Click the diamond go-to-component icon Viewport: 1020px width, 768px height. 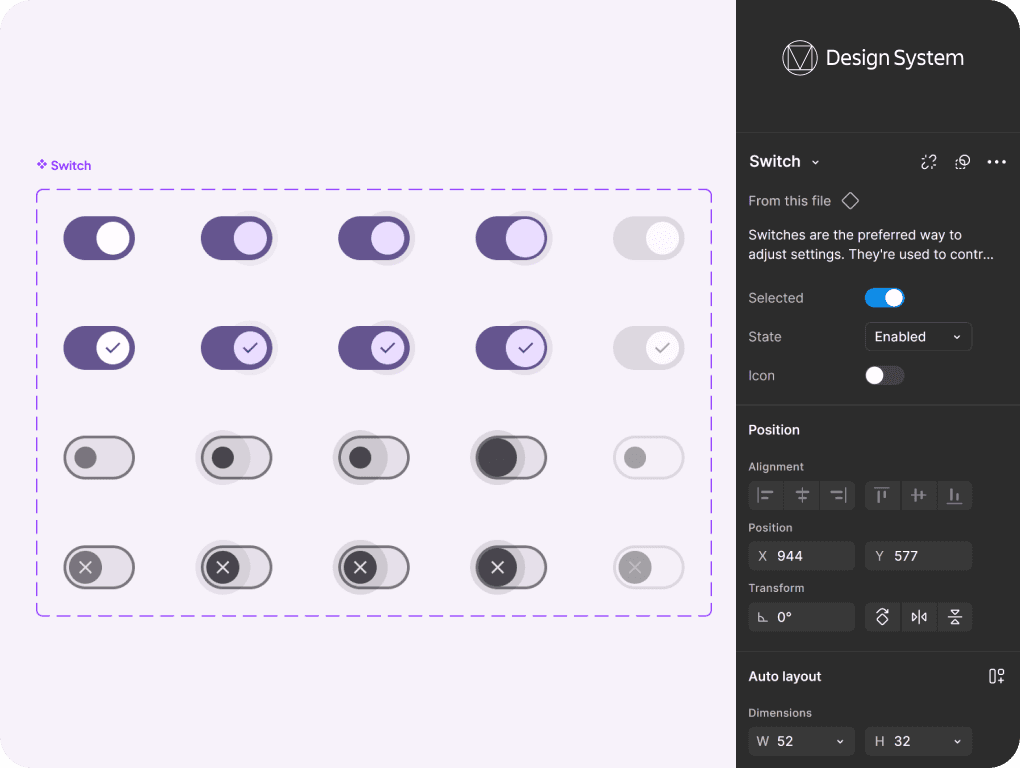(x=850, y=201)
